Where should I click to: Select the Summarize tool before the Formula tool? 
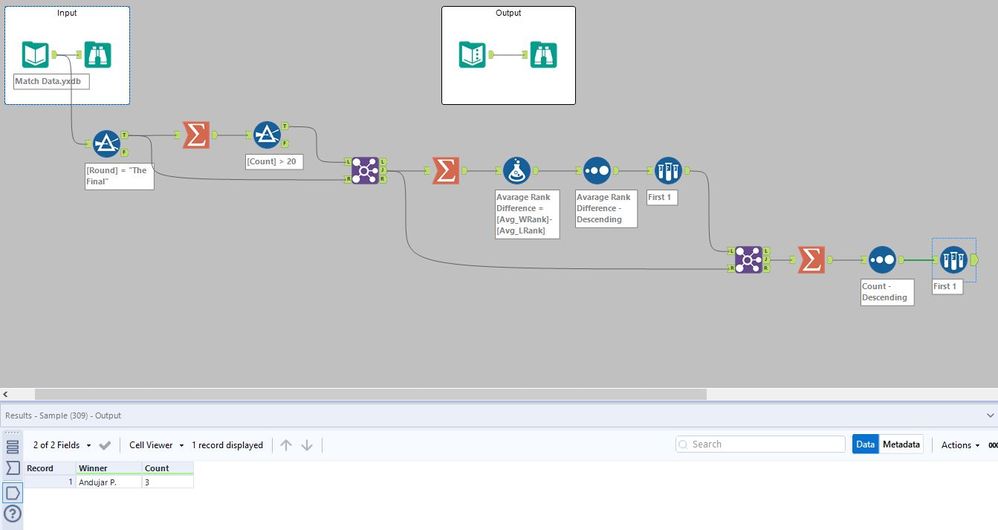point(446,171)
